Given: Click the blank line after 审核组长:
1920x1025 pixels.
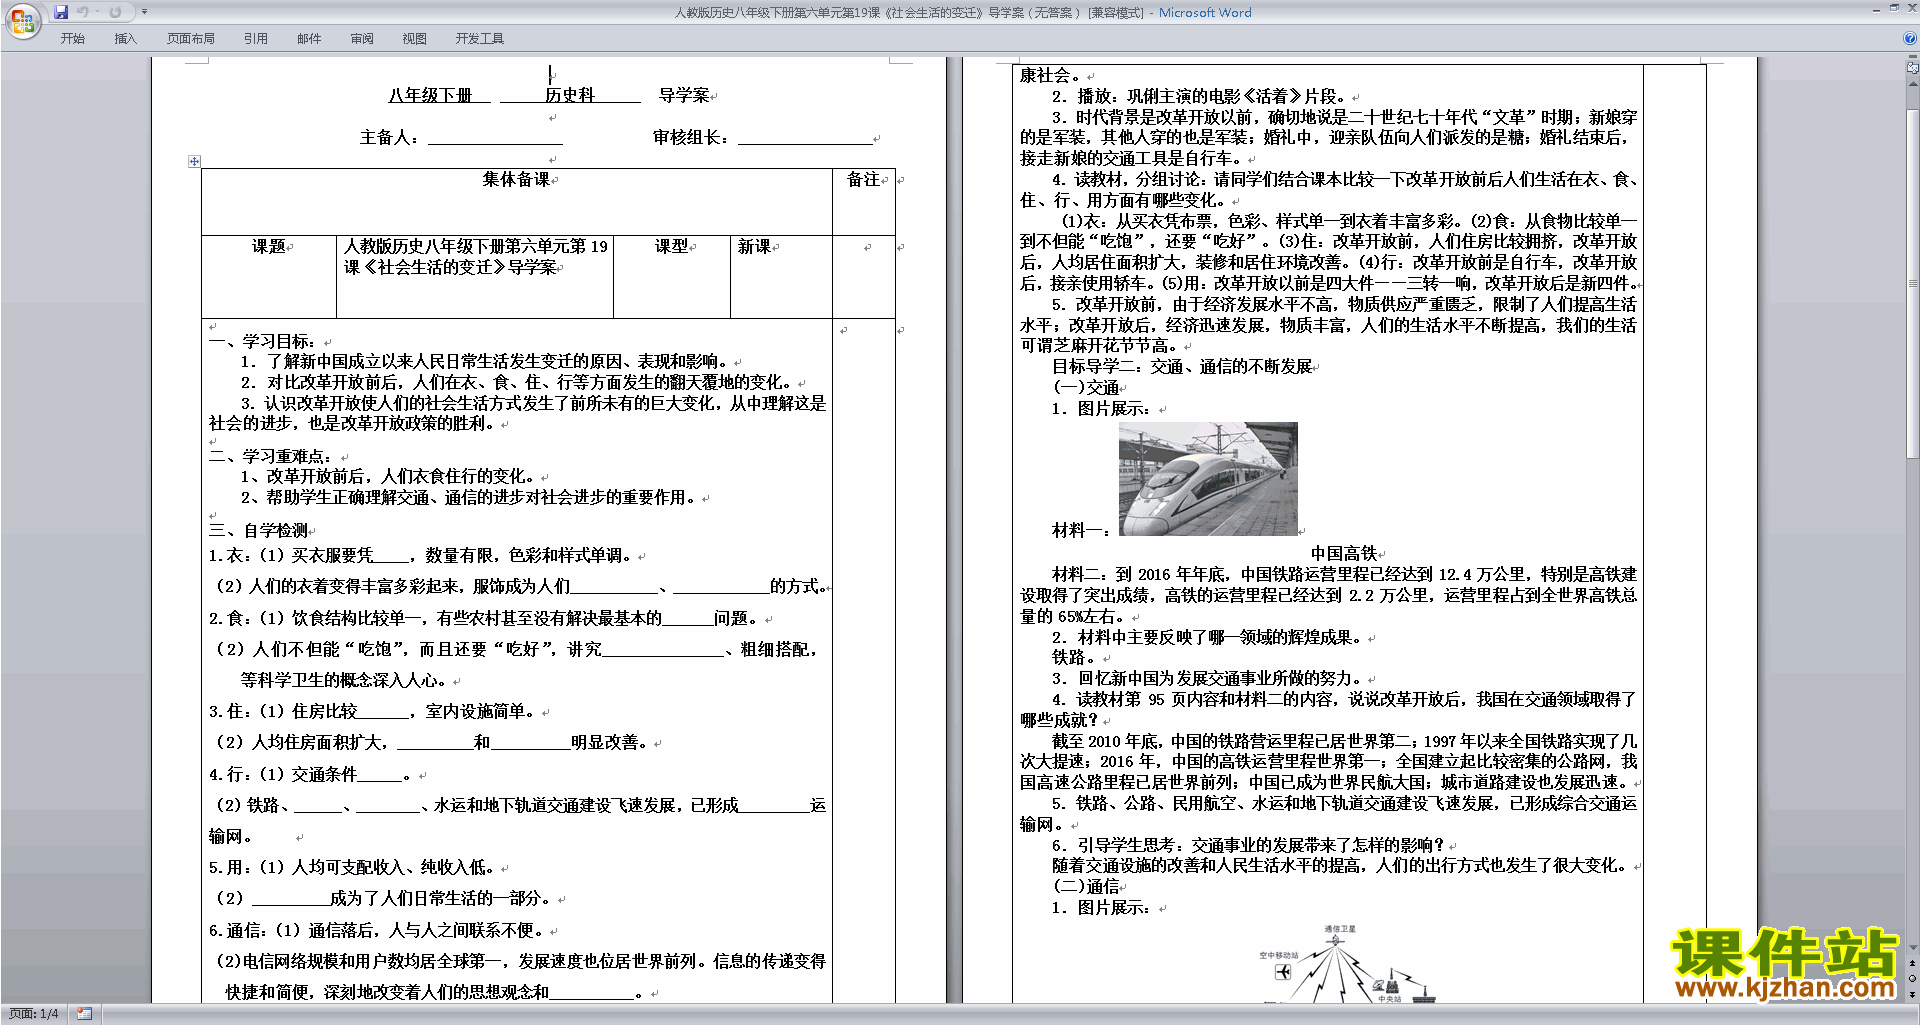Looking at the screenshot, I should click(805, 138).
